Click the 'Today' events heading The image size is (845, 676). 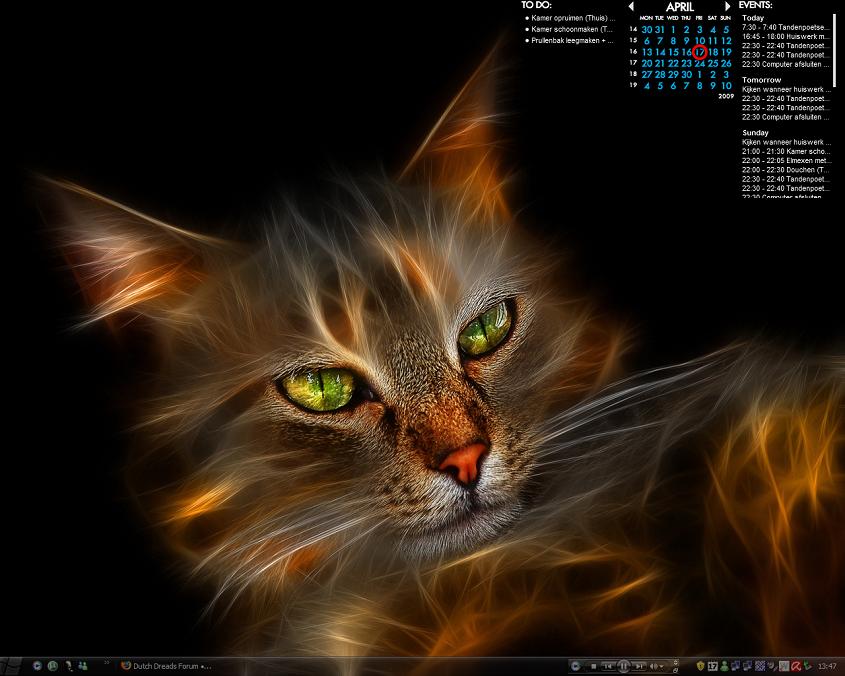point(753,18)
